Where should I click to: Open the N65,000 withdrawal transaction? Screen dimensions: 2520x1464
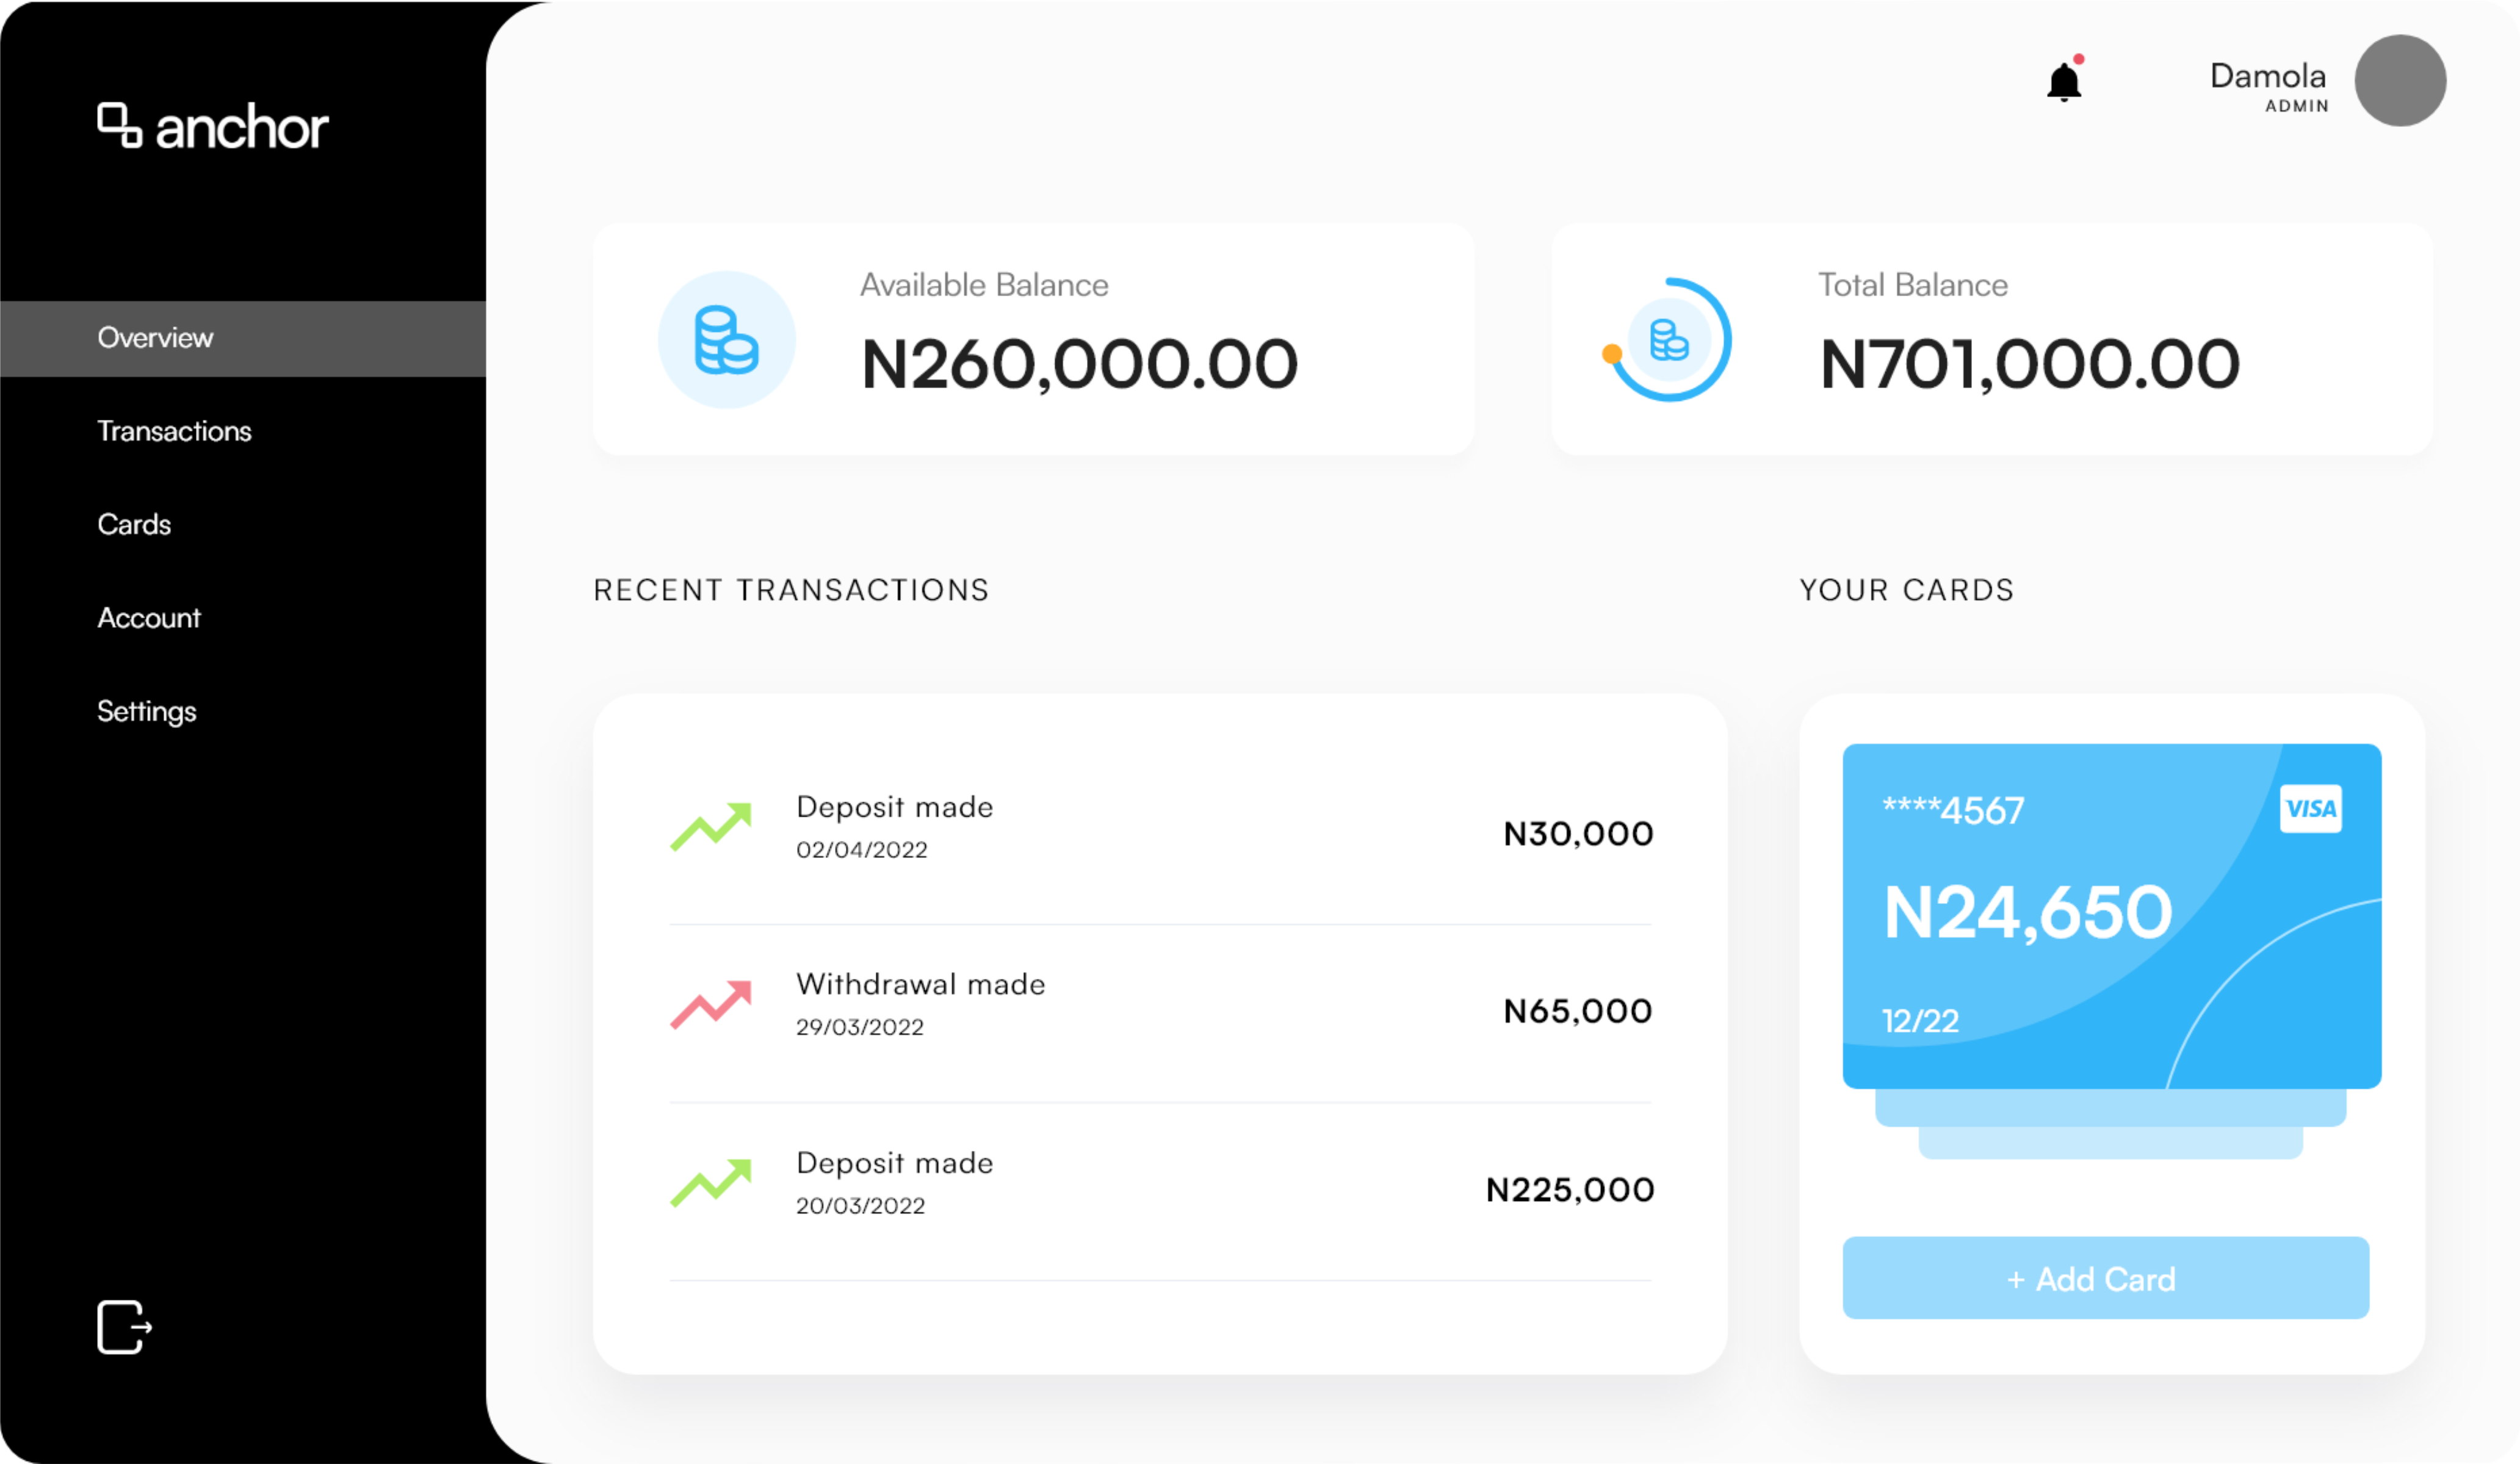(1160, 1010)
